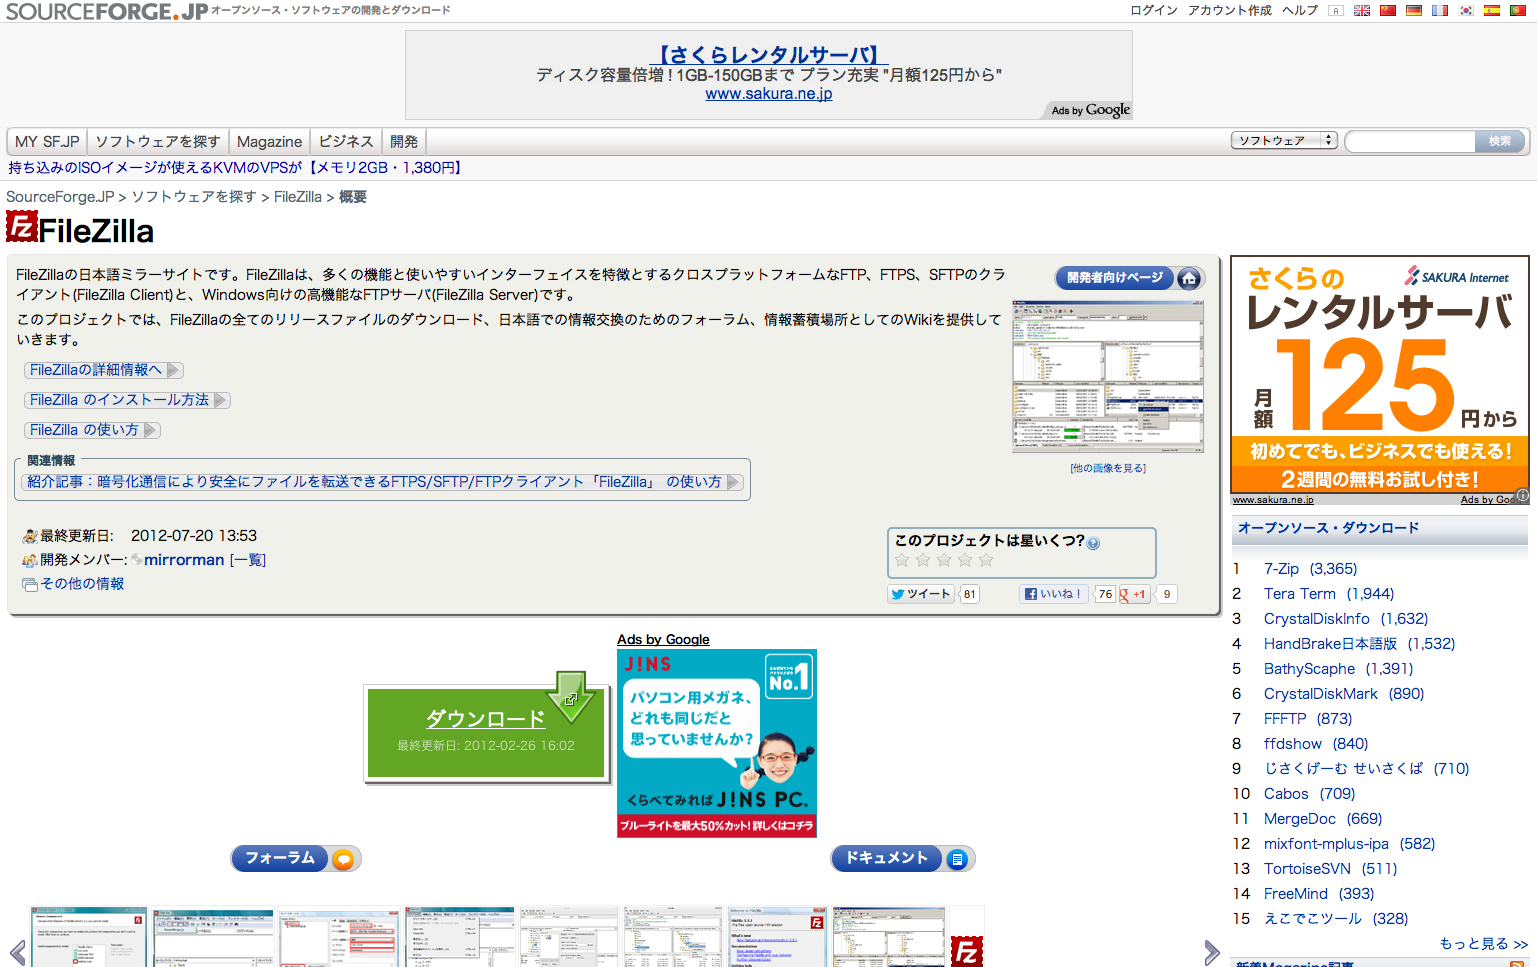
Task: Open the ビジネス menu
Action: pyautogui.click(x=346, y=142)
